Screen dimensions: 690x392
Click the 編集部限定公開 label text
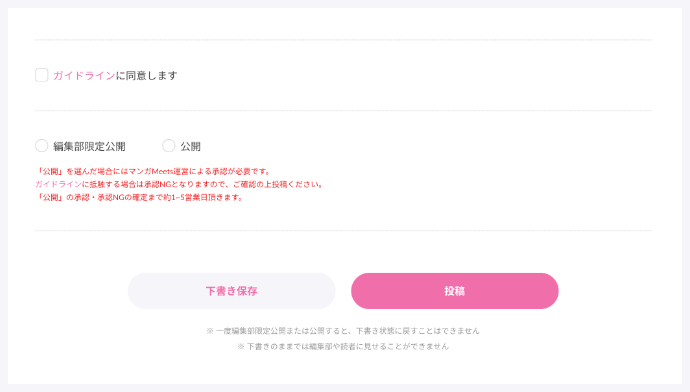[89, 147]
